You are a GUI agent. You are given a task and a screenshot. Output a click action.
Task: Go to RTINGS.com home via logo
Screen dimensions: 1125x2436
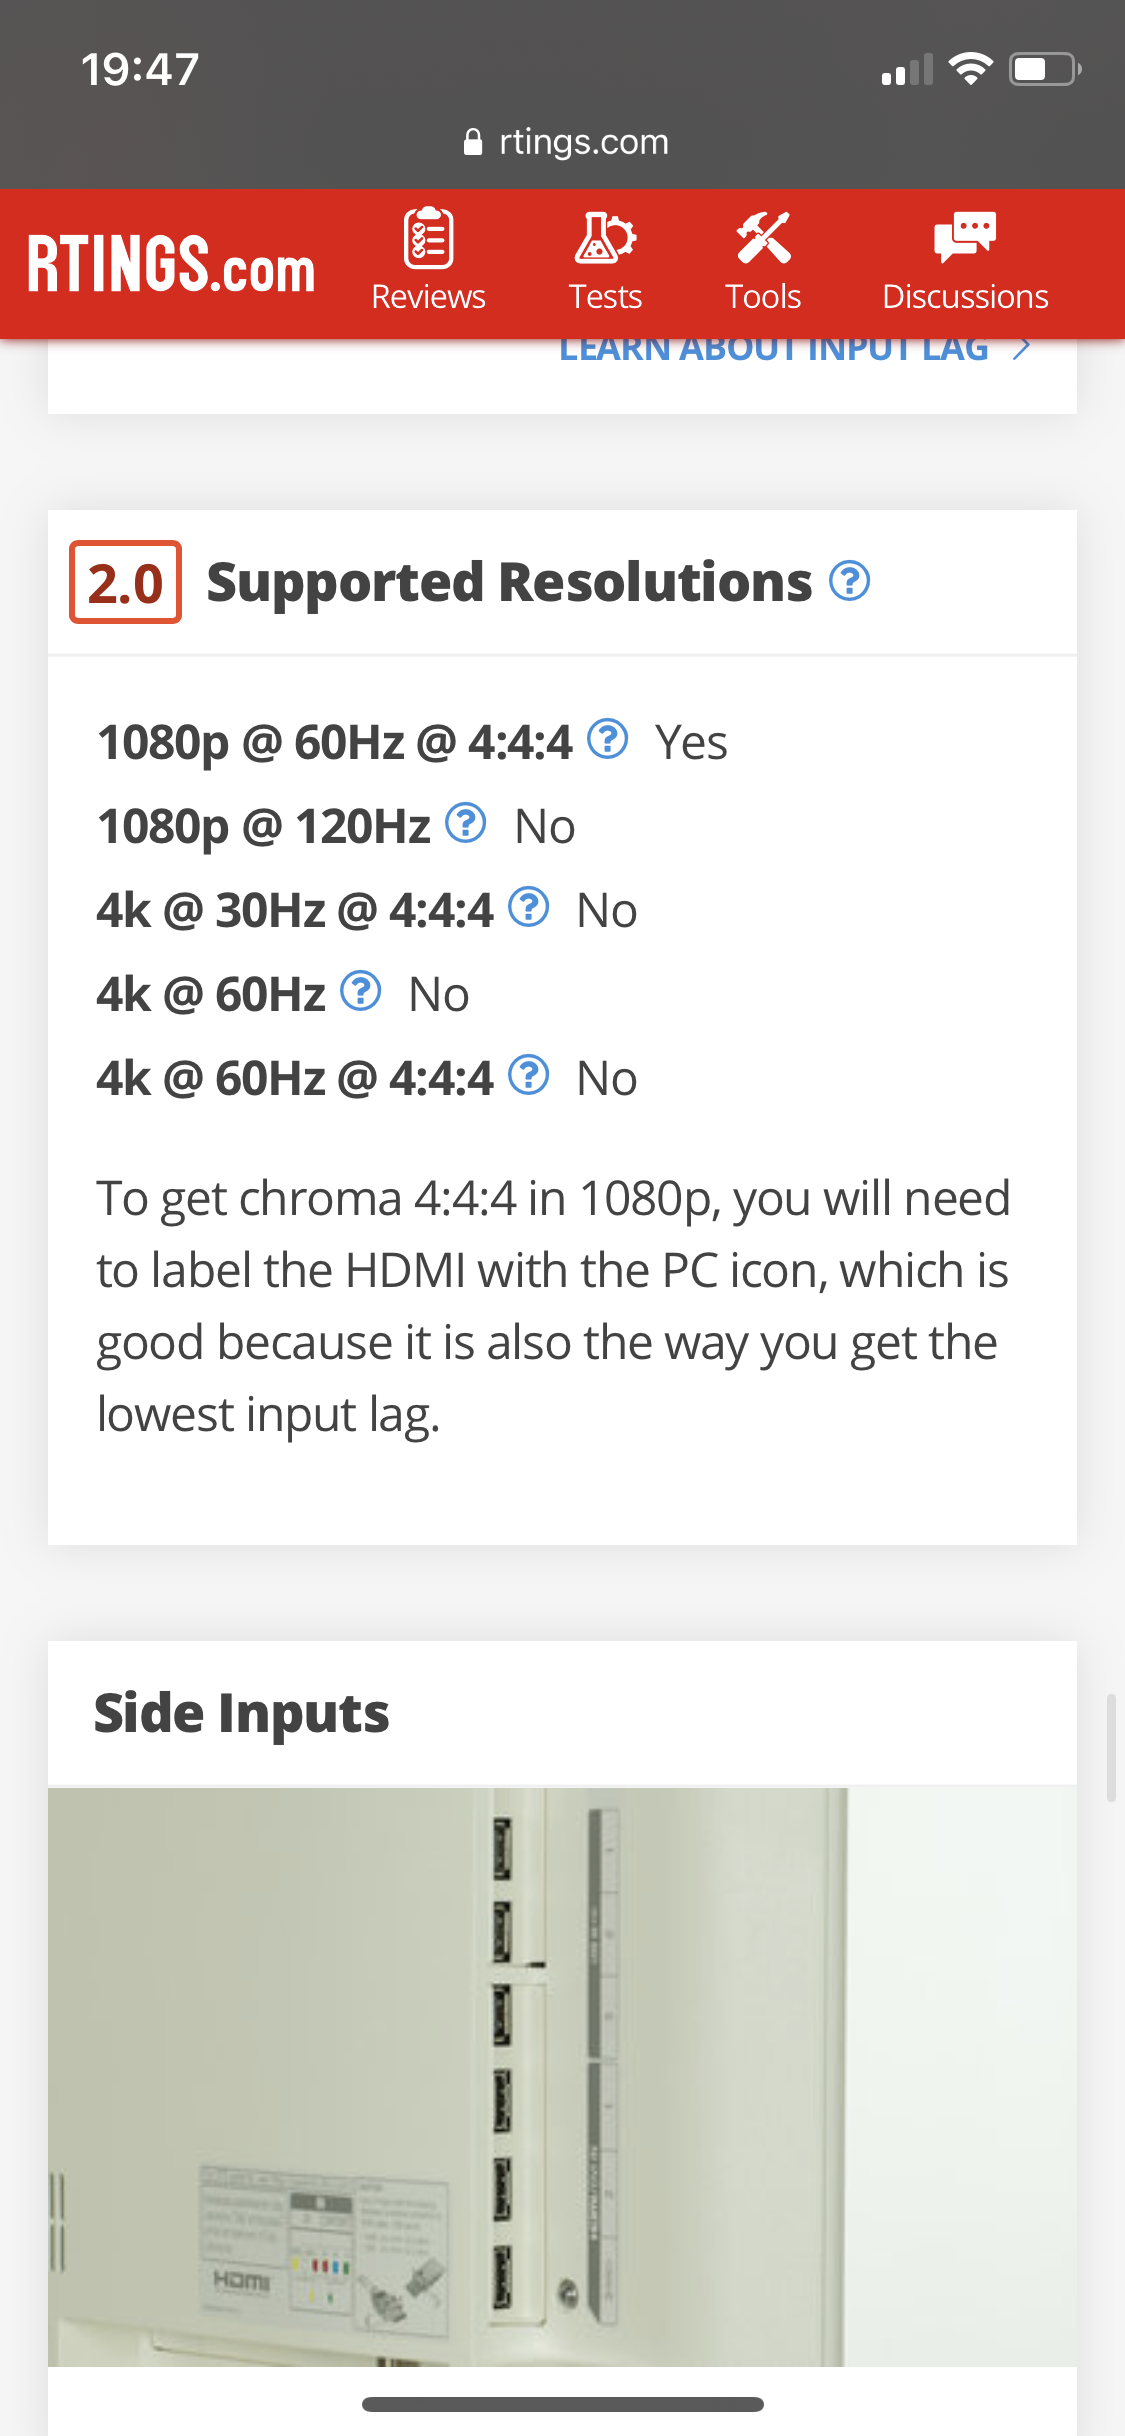pos(171,265)
